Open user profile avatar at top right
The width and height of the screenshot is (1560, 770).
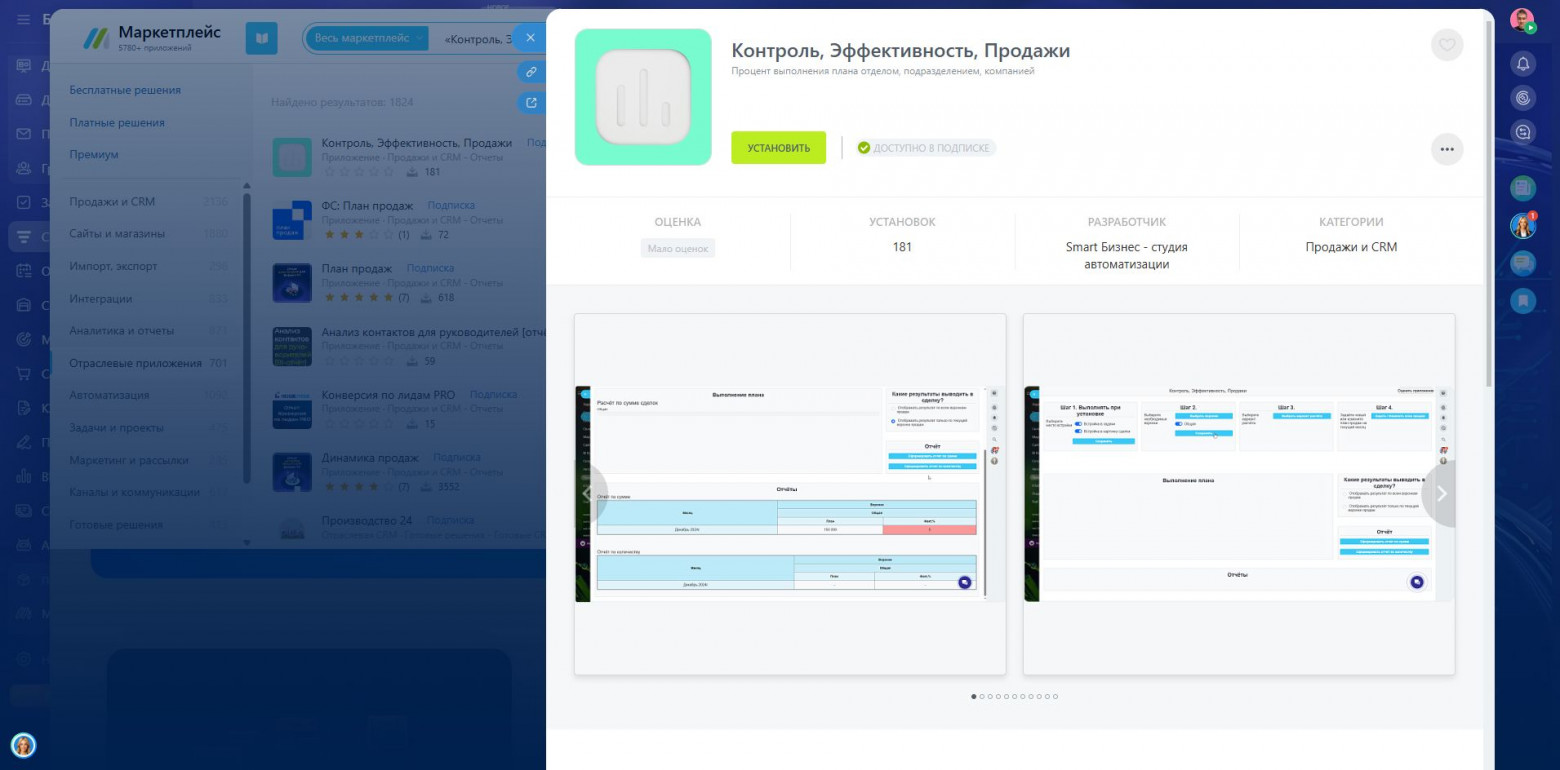point(1522,21)
